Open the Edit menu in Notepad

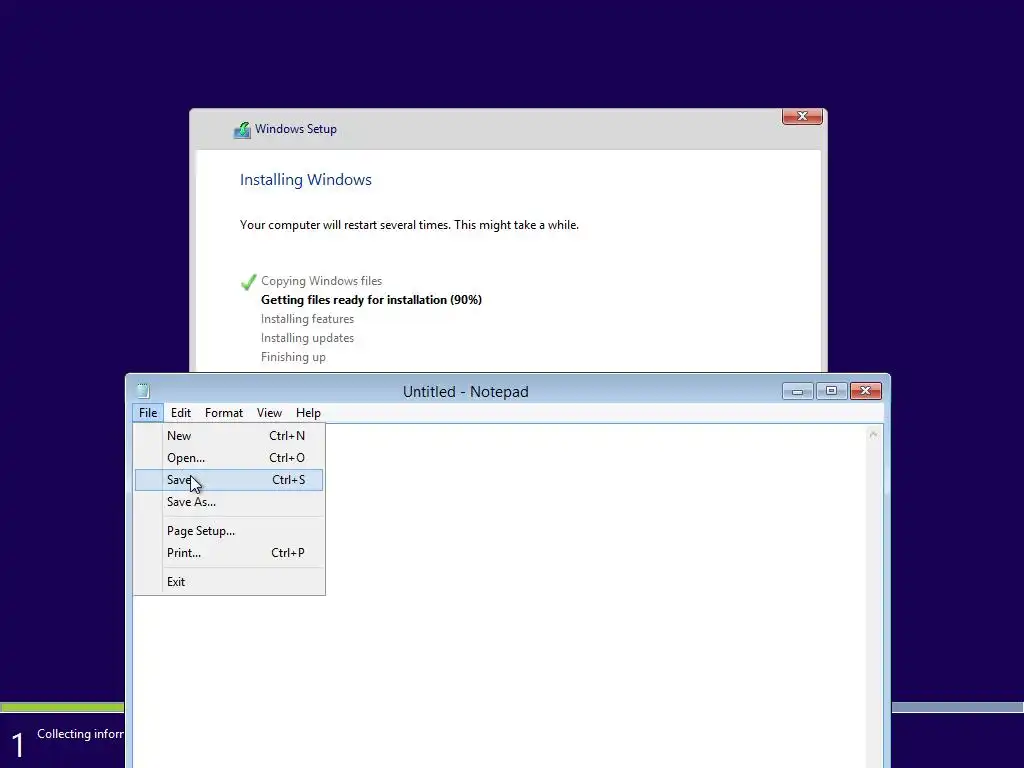pyautogui.click(x=181, y=413)
